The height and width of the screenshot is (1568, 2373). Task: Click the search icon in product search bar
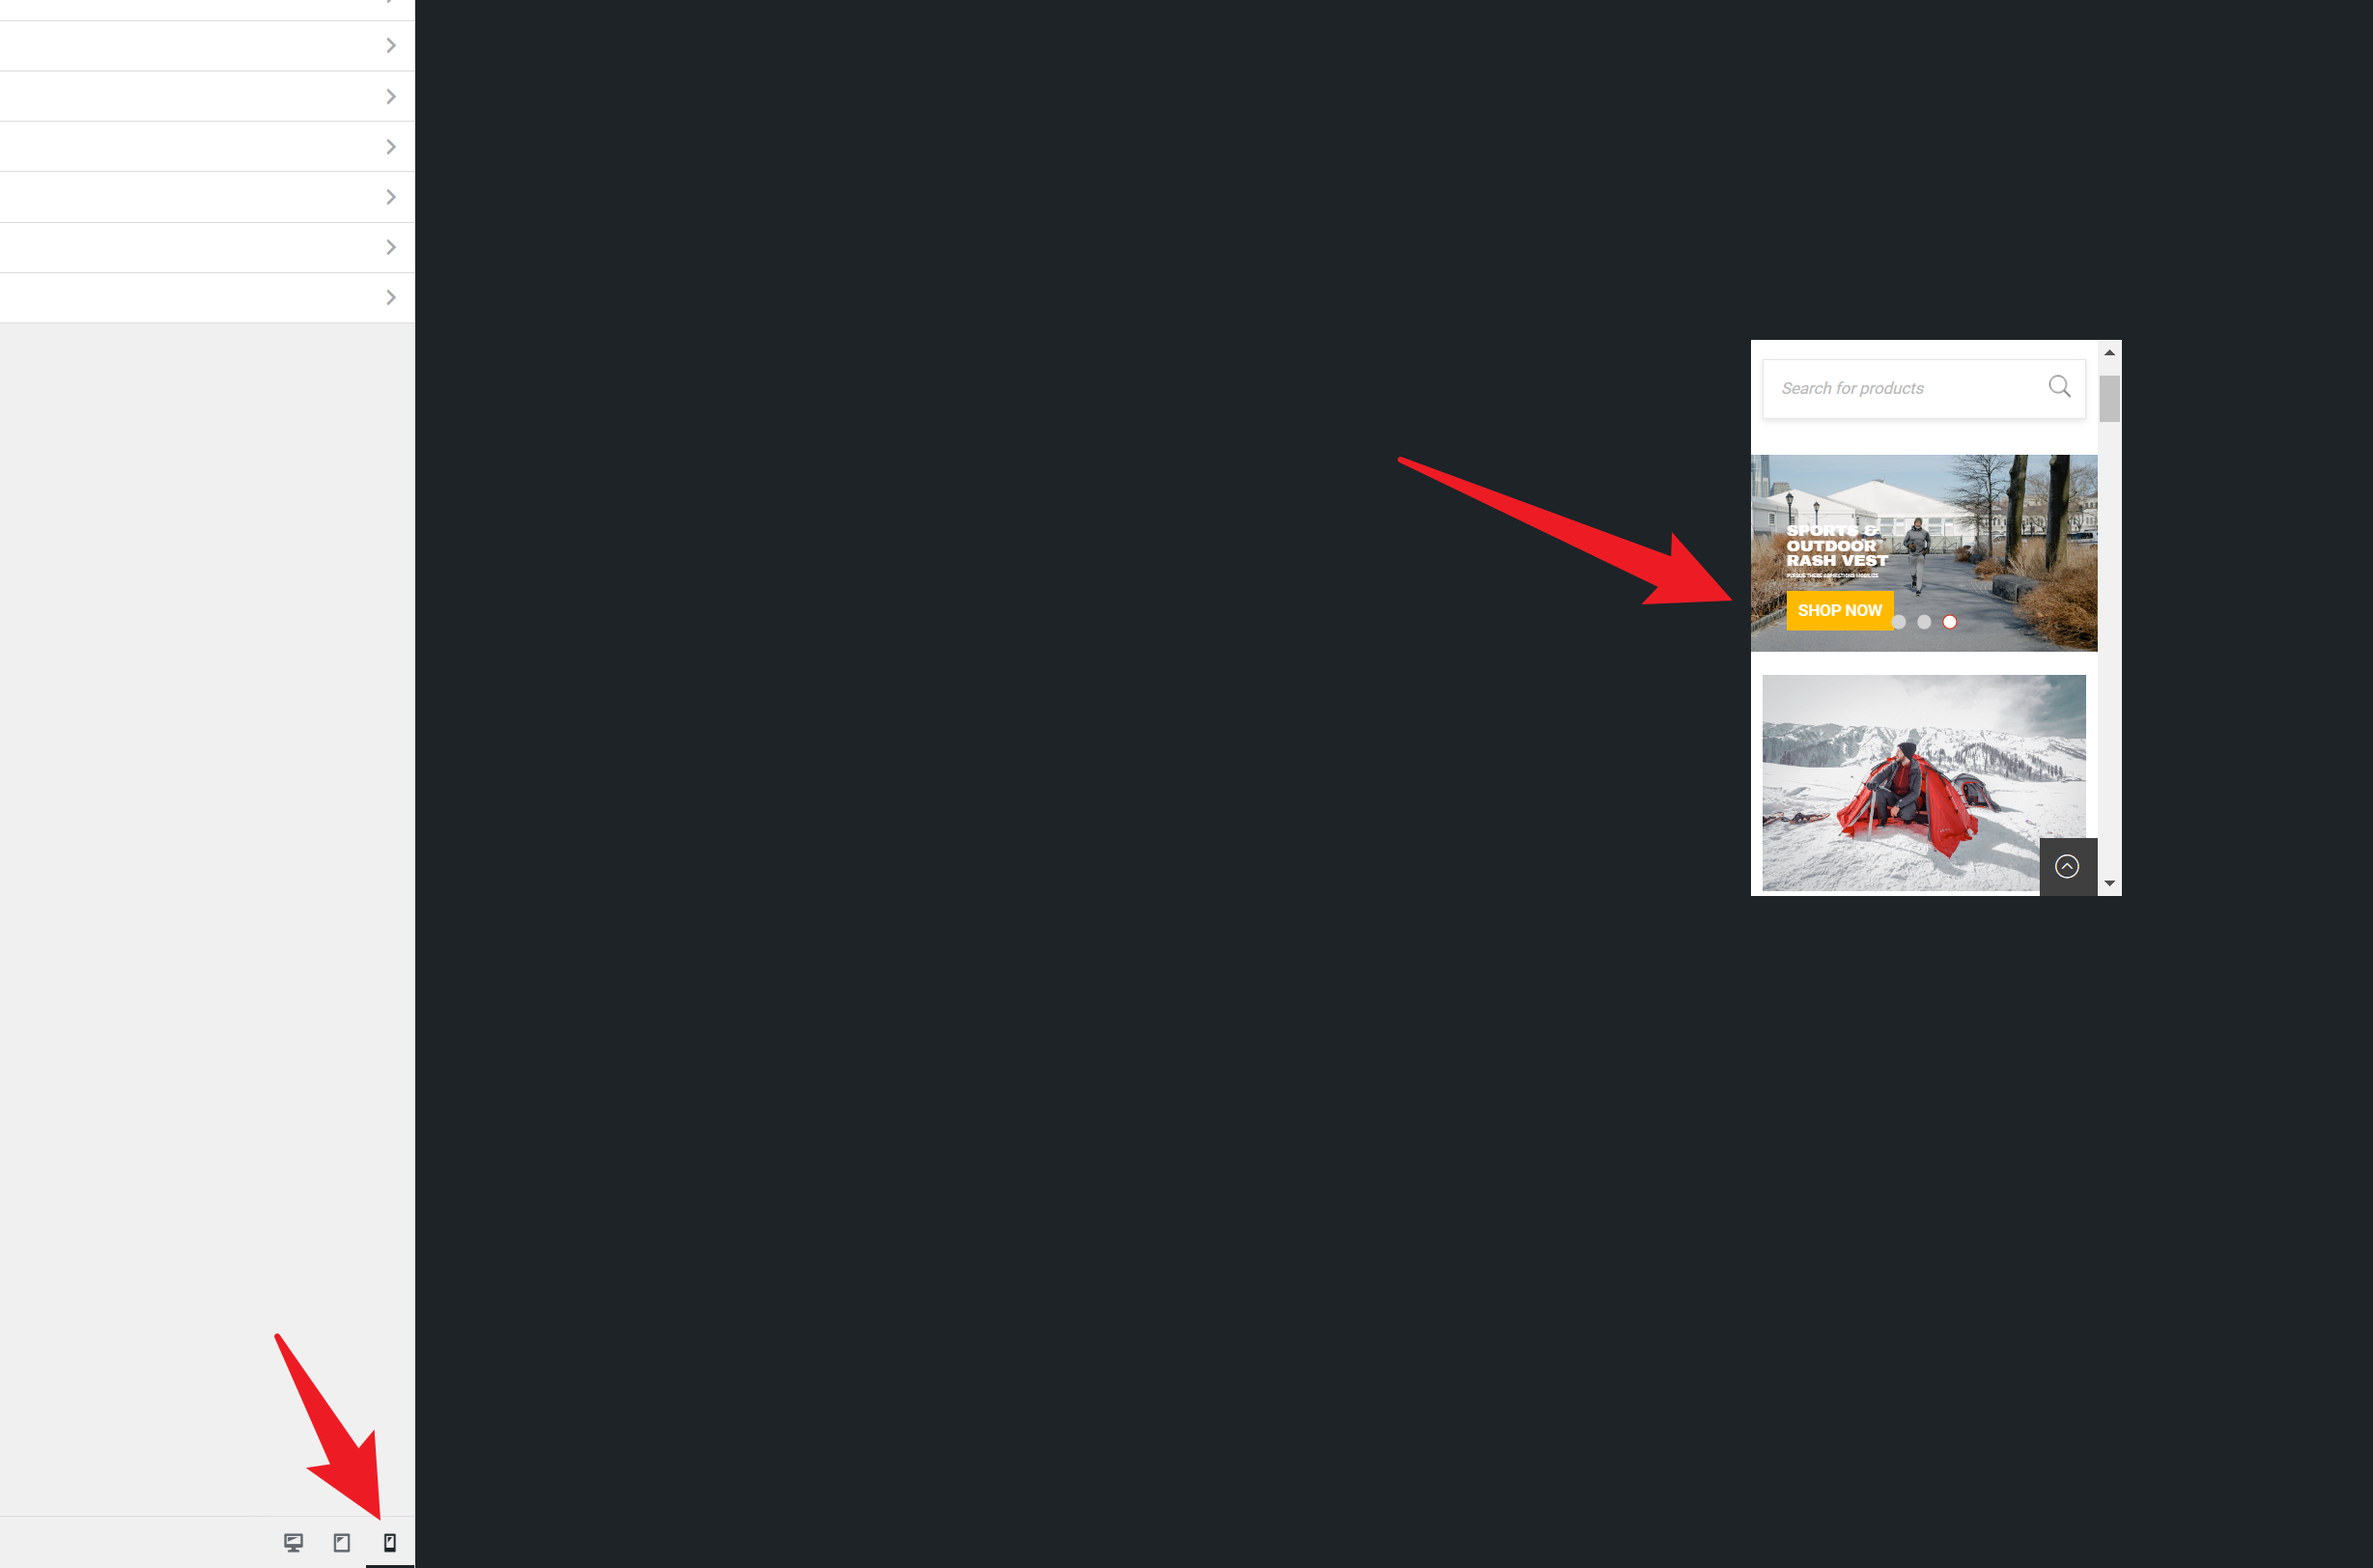[x=2060, y=387]
